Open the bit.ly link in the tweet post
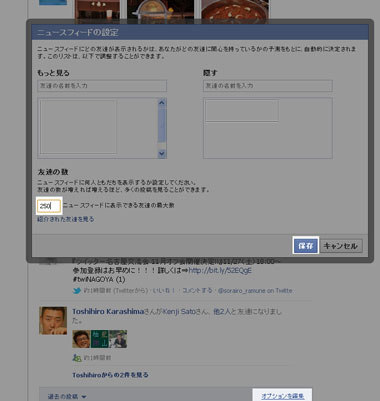Screen dimensions: 380x401 pyautogui.click(x=220, y=270)
